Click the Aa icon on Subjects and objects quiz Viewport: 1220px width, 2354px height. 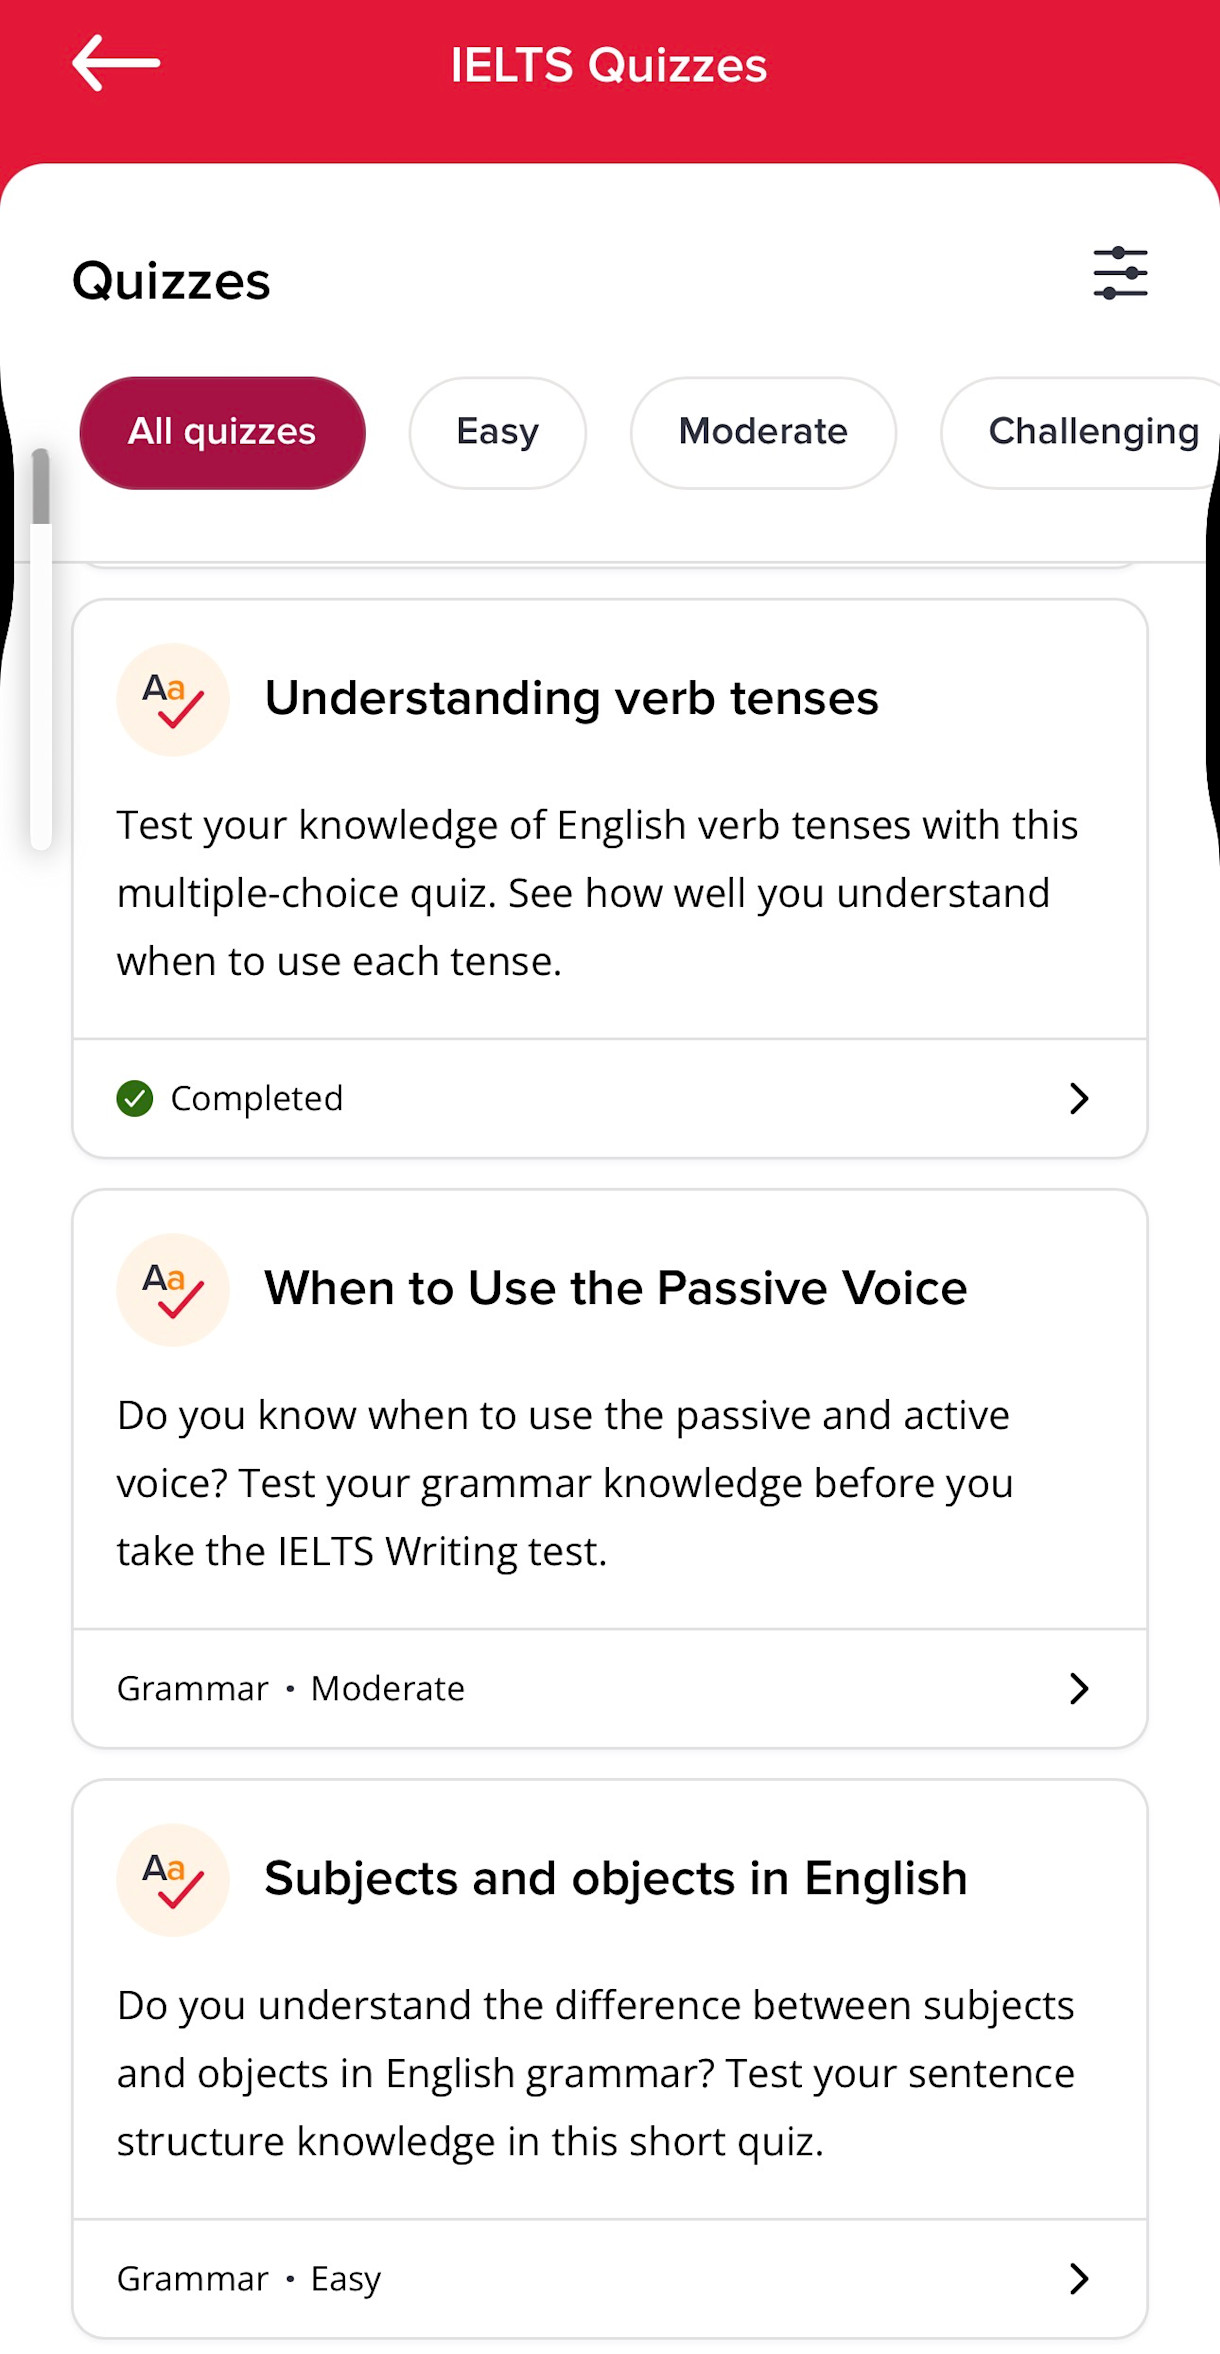tap(172, 1880)
